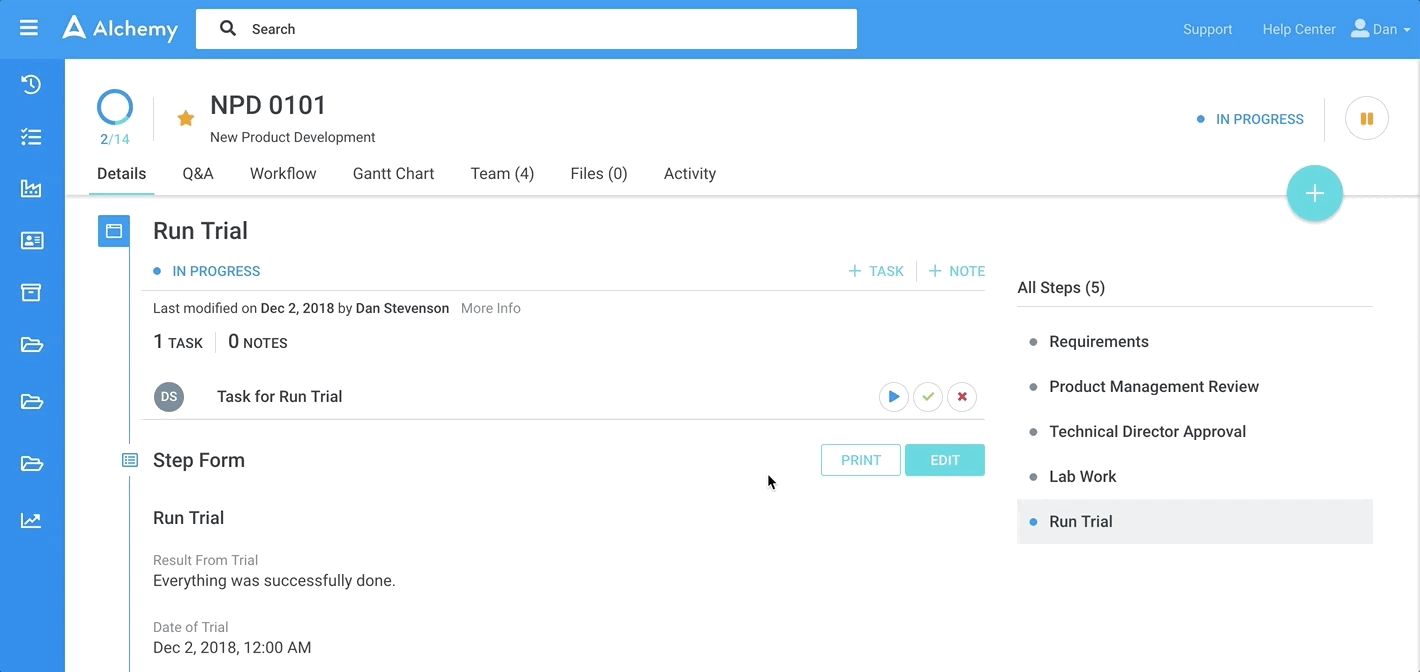Open the Help Center link
The width and height of the screenshot is (1420, 672).
1299,29
